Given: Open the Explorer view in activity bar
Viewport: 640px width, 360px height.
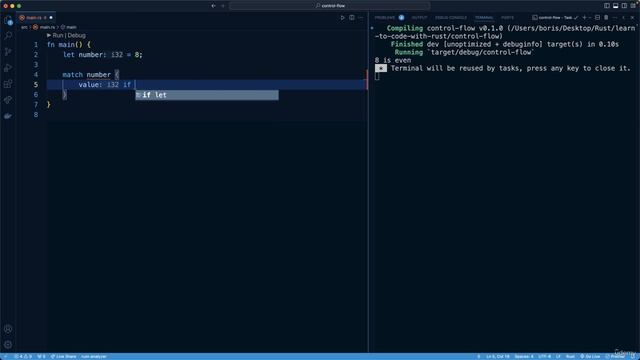Looking at the screenshot, I should pyautogui.click(x=8, y=20).
